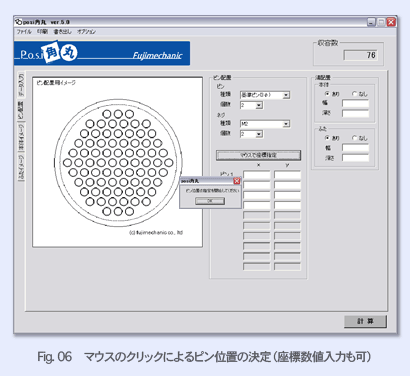Switch to the データ入力 vertical tab

click(21, 85)
